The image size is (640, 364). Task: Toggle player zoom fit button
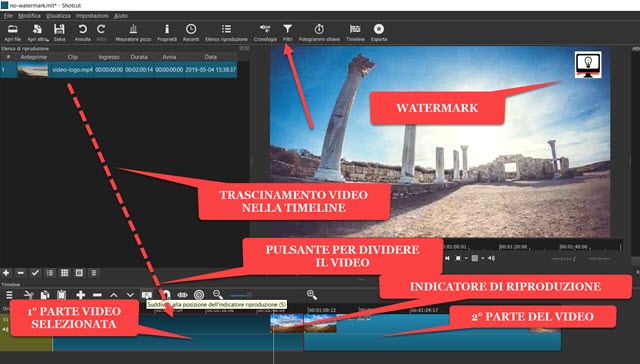click(x=458, y=258)
